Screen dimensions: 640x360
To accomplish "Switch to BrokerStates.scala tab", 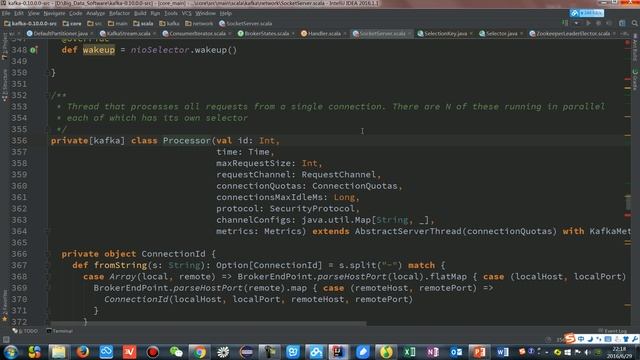I will click(266, 33).
